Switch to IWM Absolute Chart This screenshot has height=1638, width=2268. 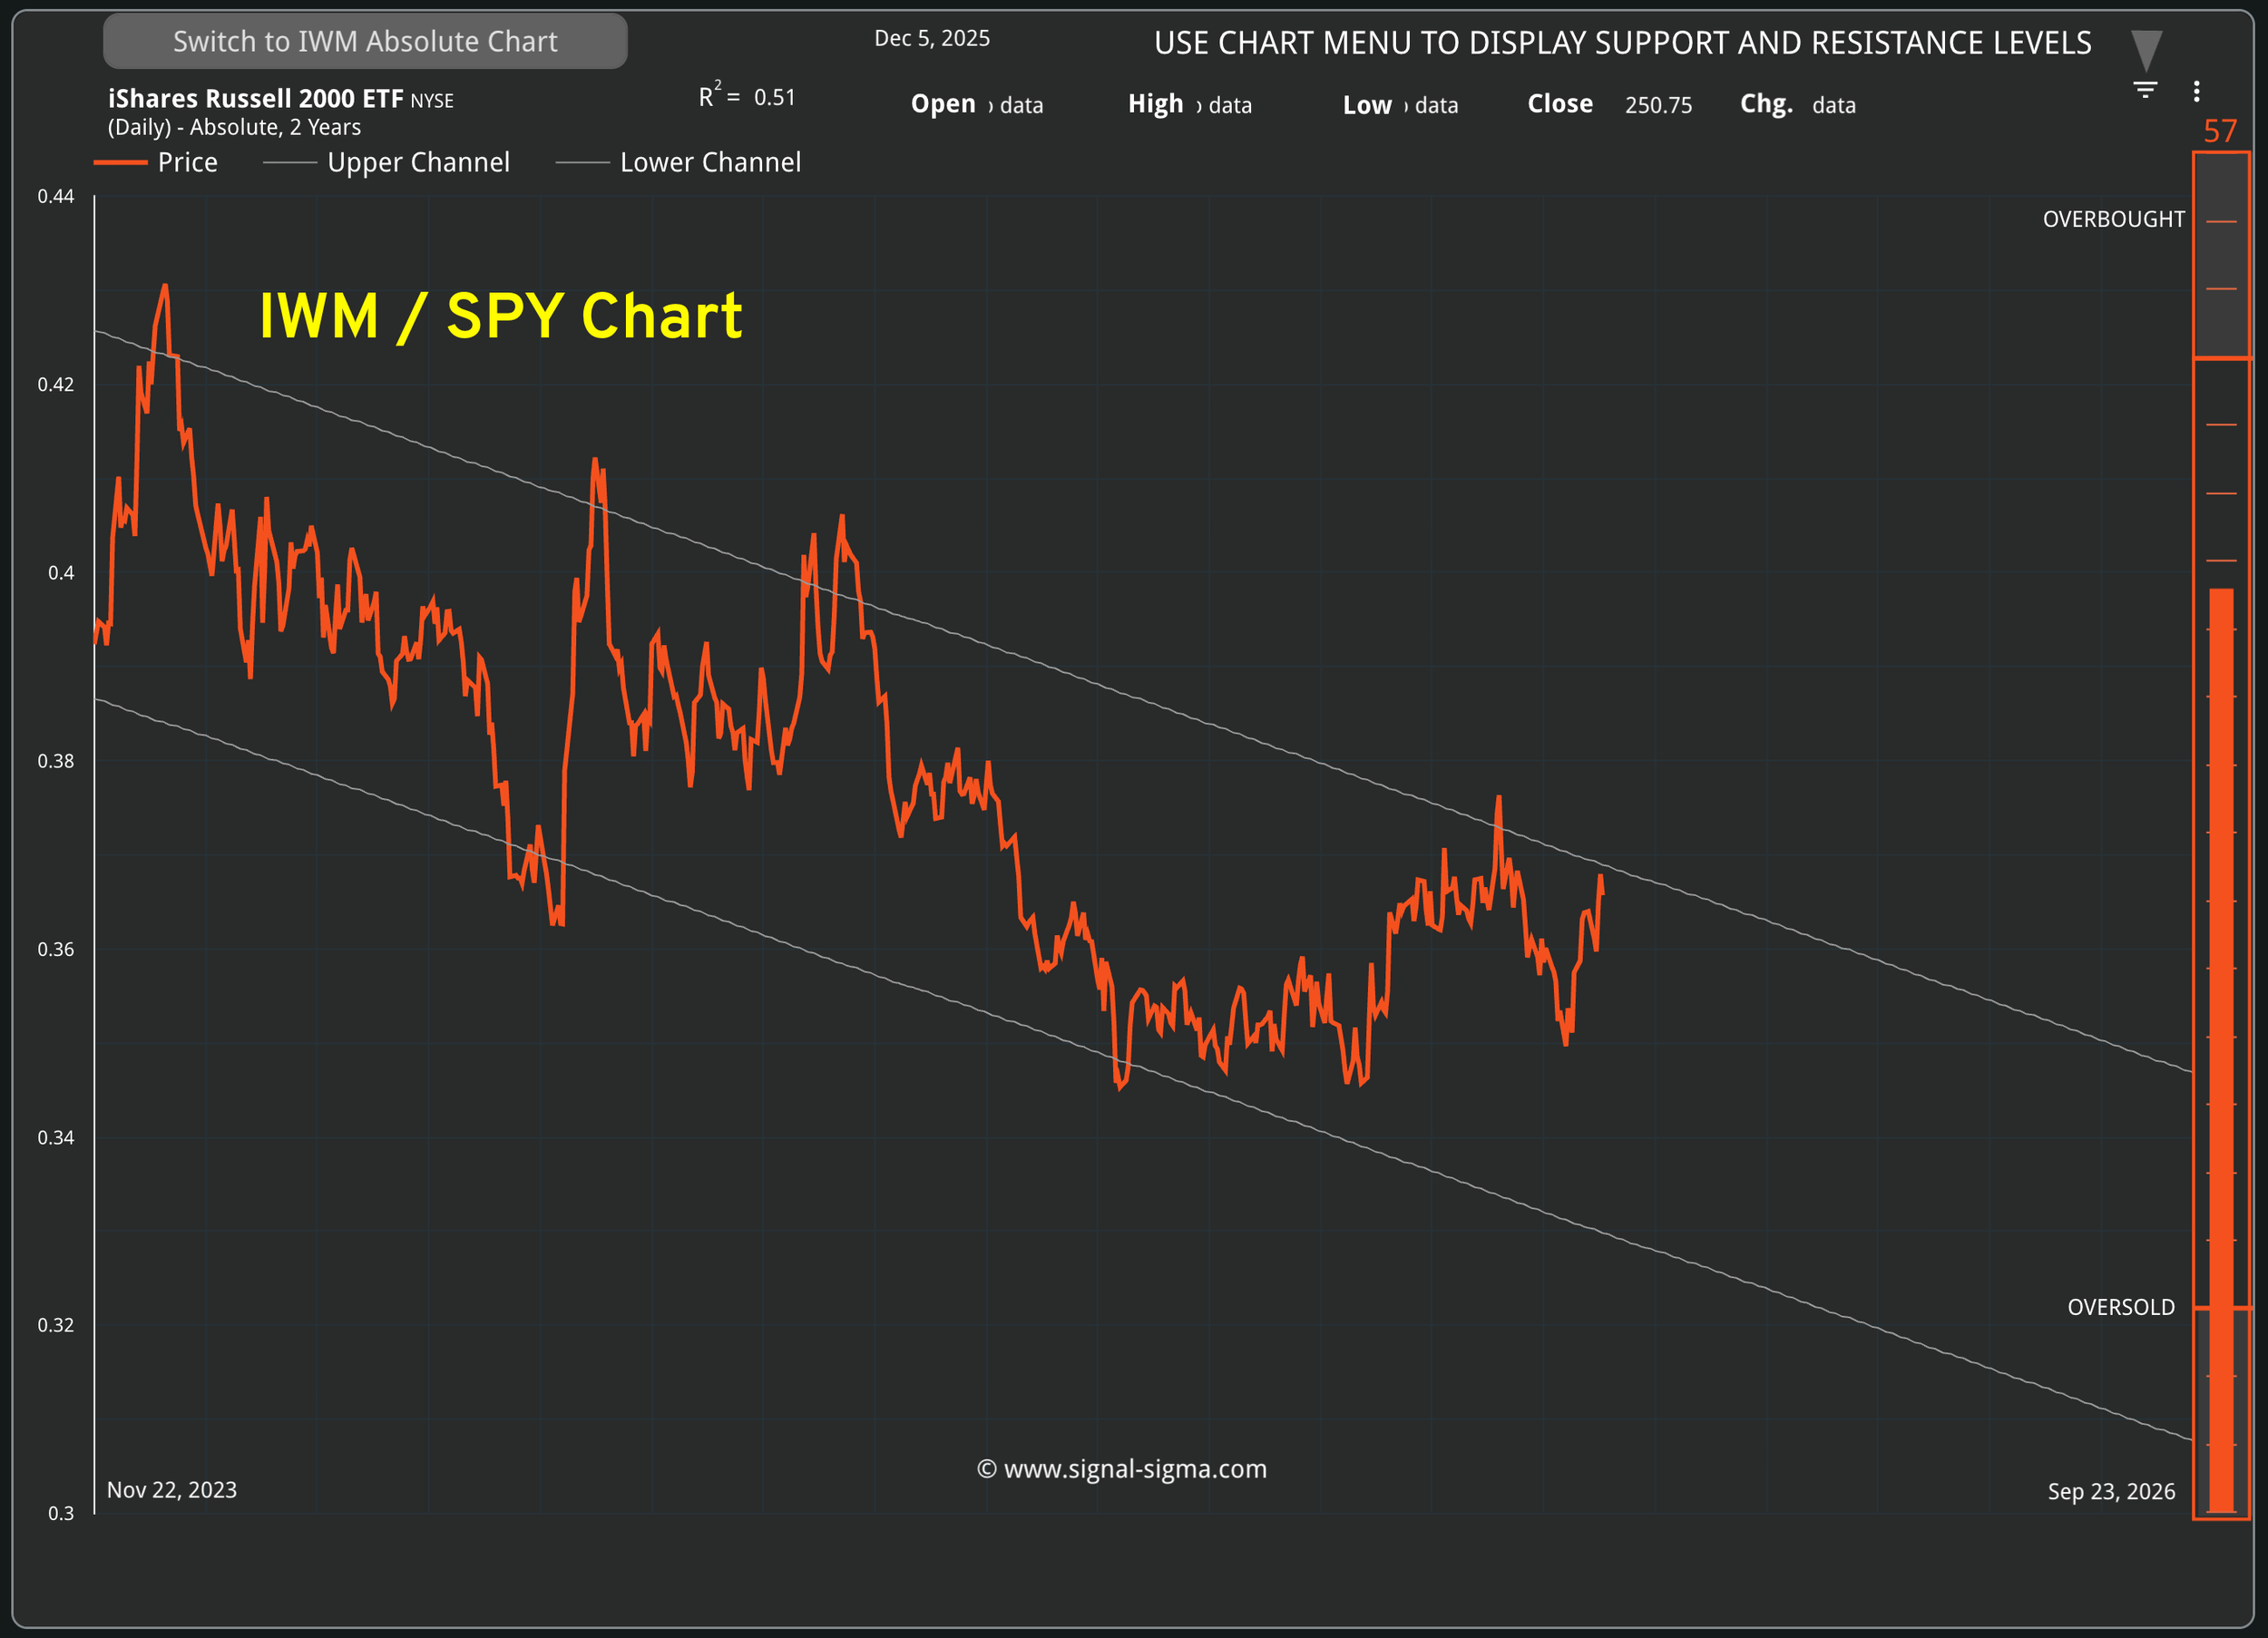pyautogui.click(x=365, y=41)
